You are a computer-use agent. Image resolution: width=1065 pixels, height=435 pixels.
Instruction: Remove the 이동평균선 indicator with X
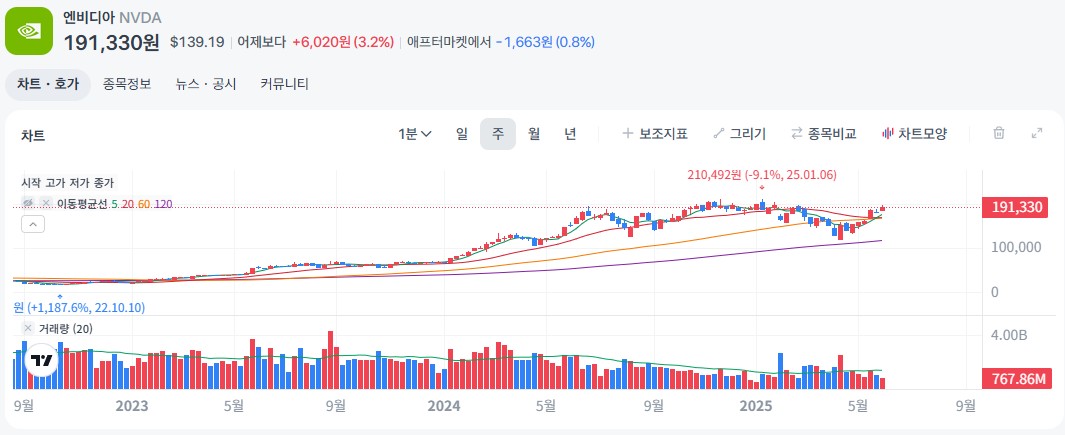46,203
